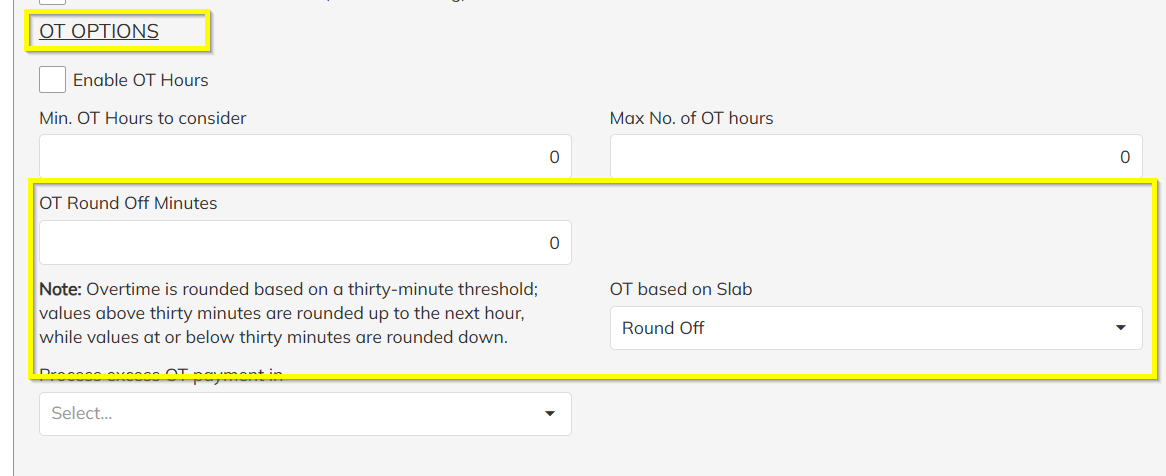
Task: Focus the Max No. of OT hours field
Action: 876,156
